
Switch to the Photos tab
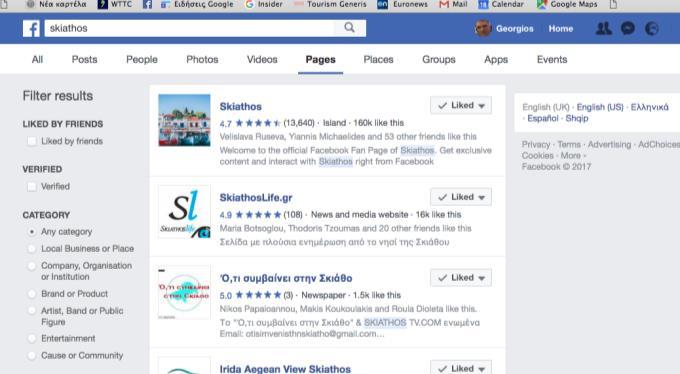point(202,59)
